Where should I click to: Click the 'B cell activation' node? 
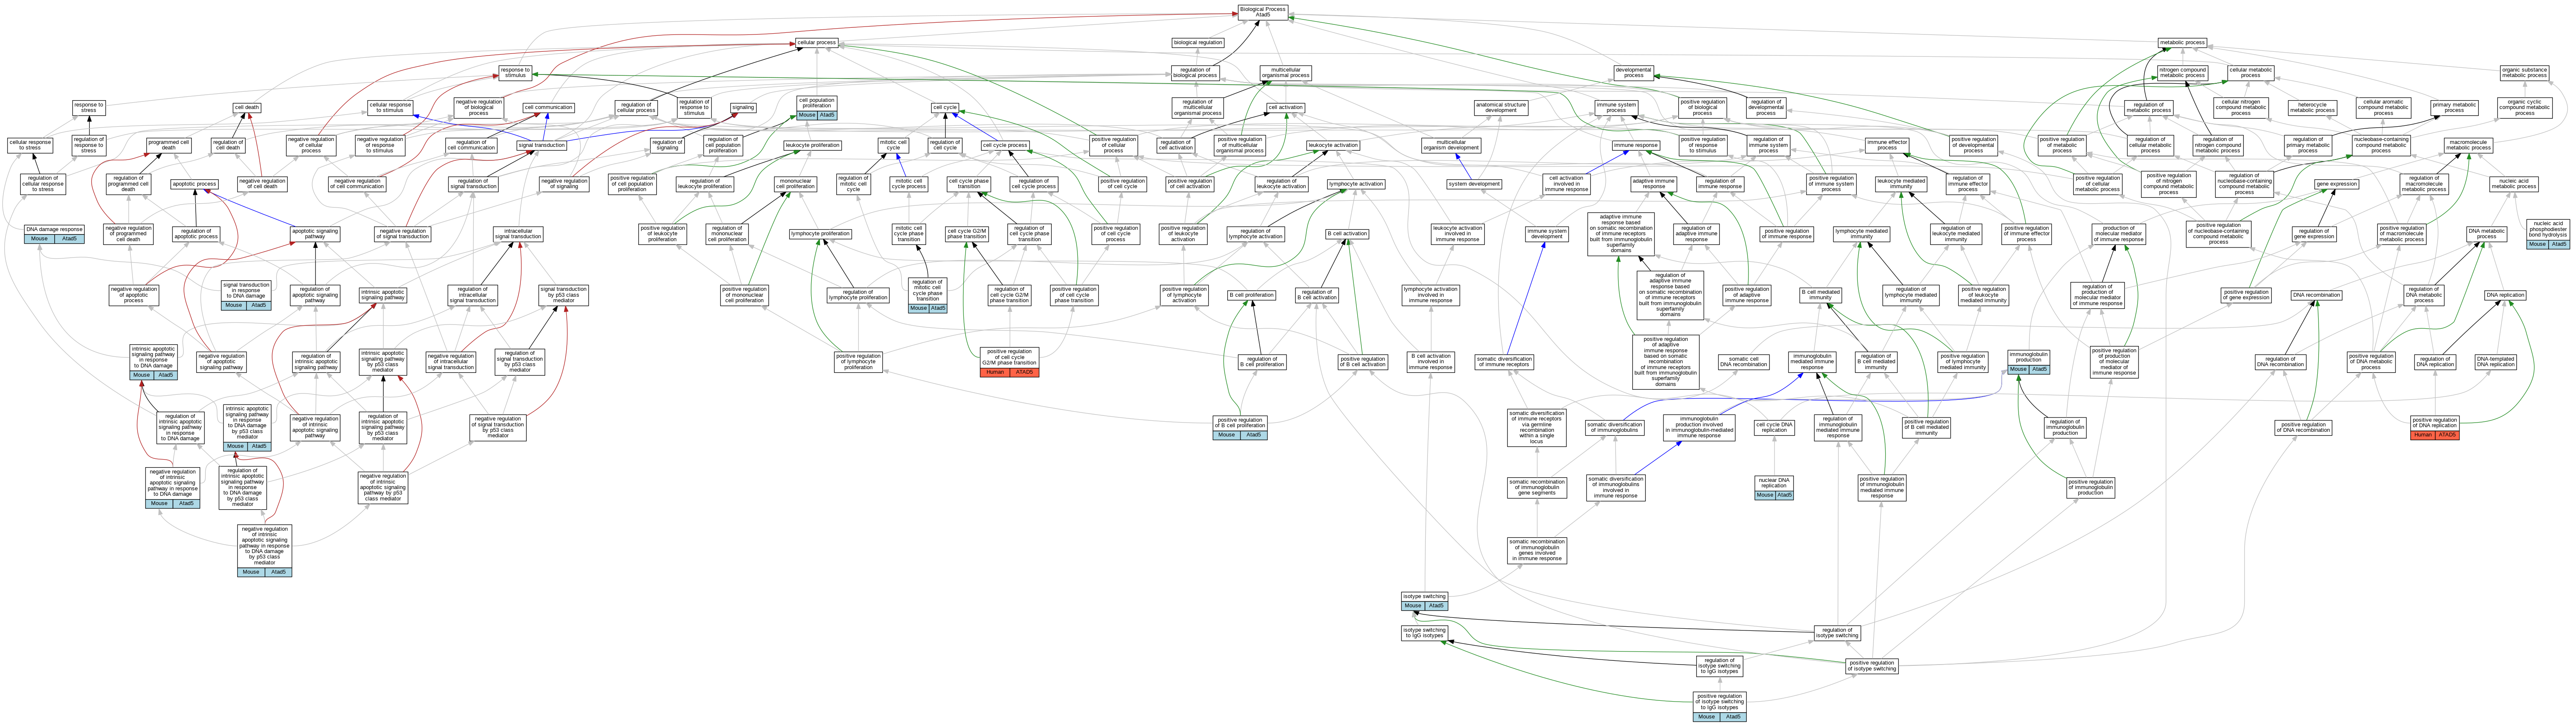click(1347, 234)
